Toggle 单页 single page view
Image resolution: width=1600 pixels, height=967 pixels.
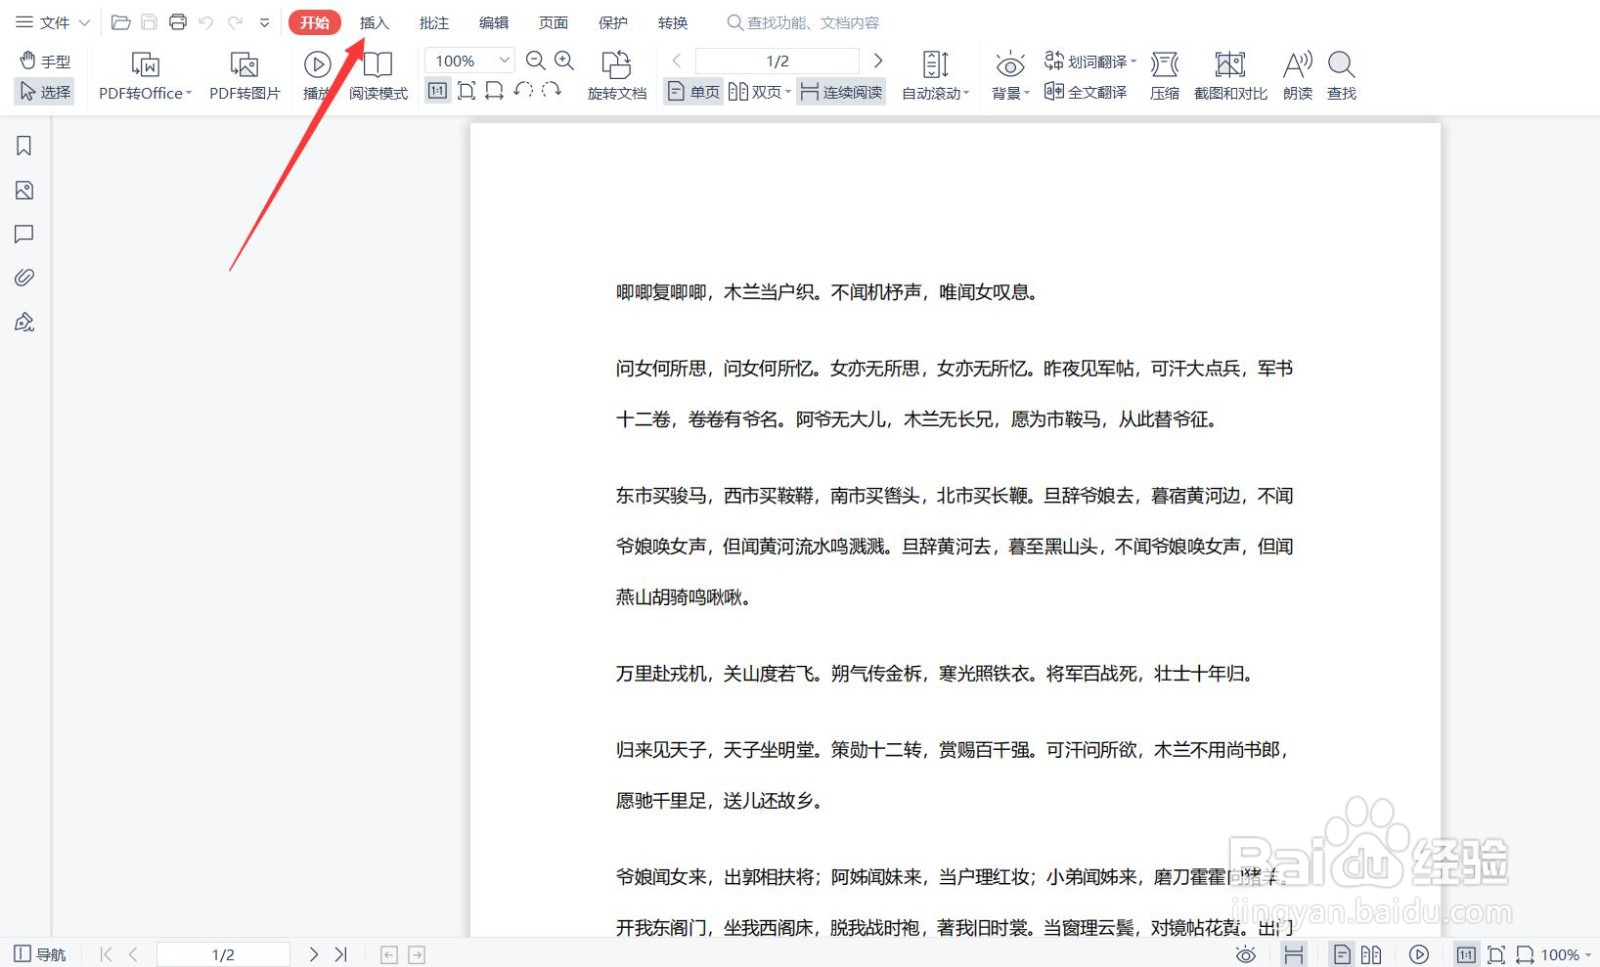pos(694,92)
